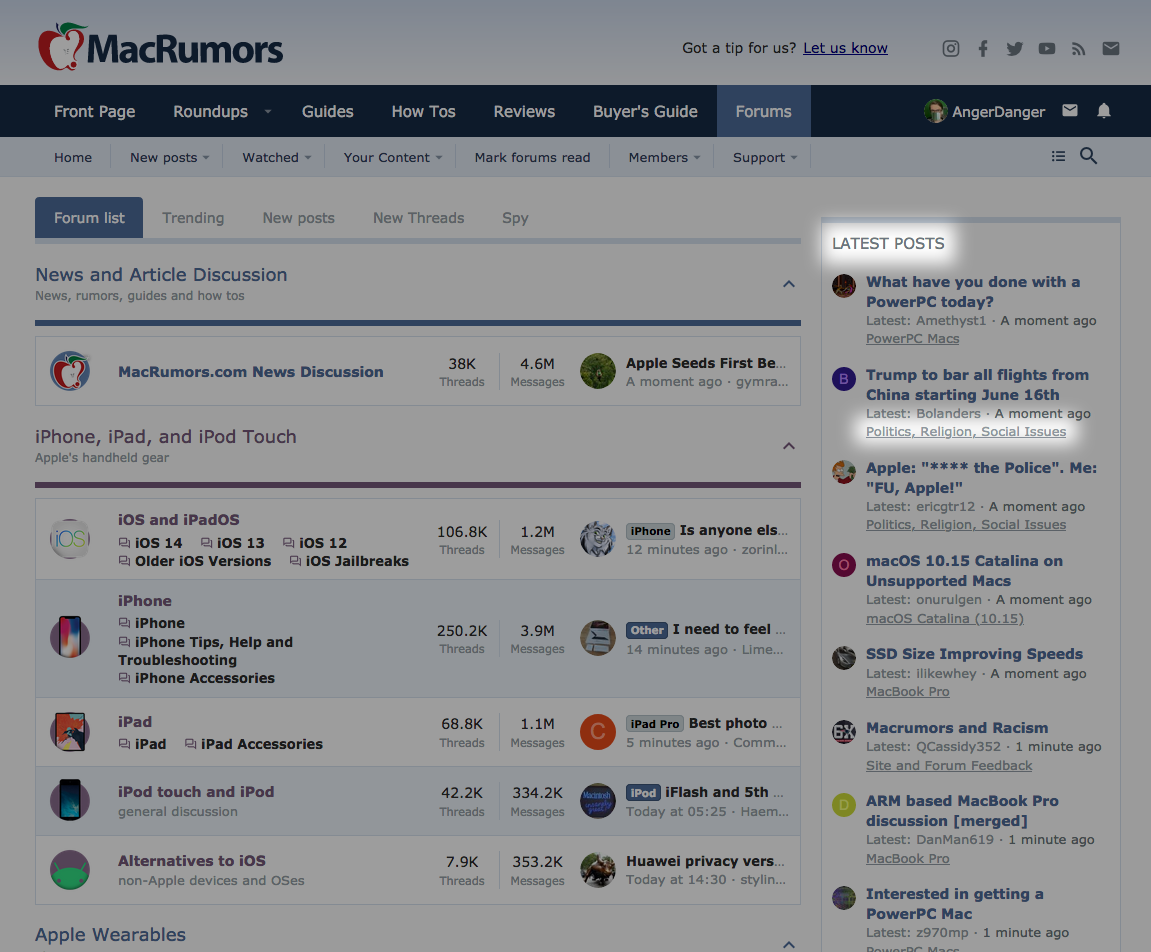Screen dimensions: 1151x952
Task: Click AngerDanger user avatar
Action: (935, 111)
